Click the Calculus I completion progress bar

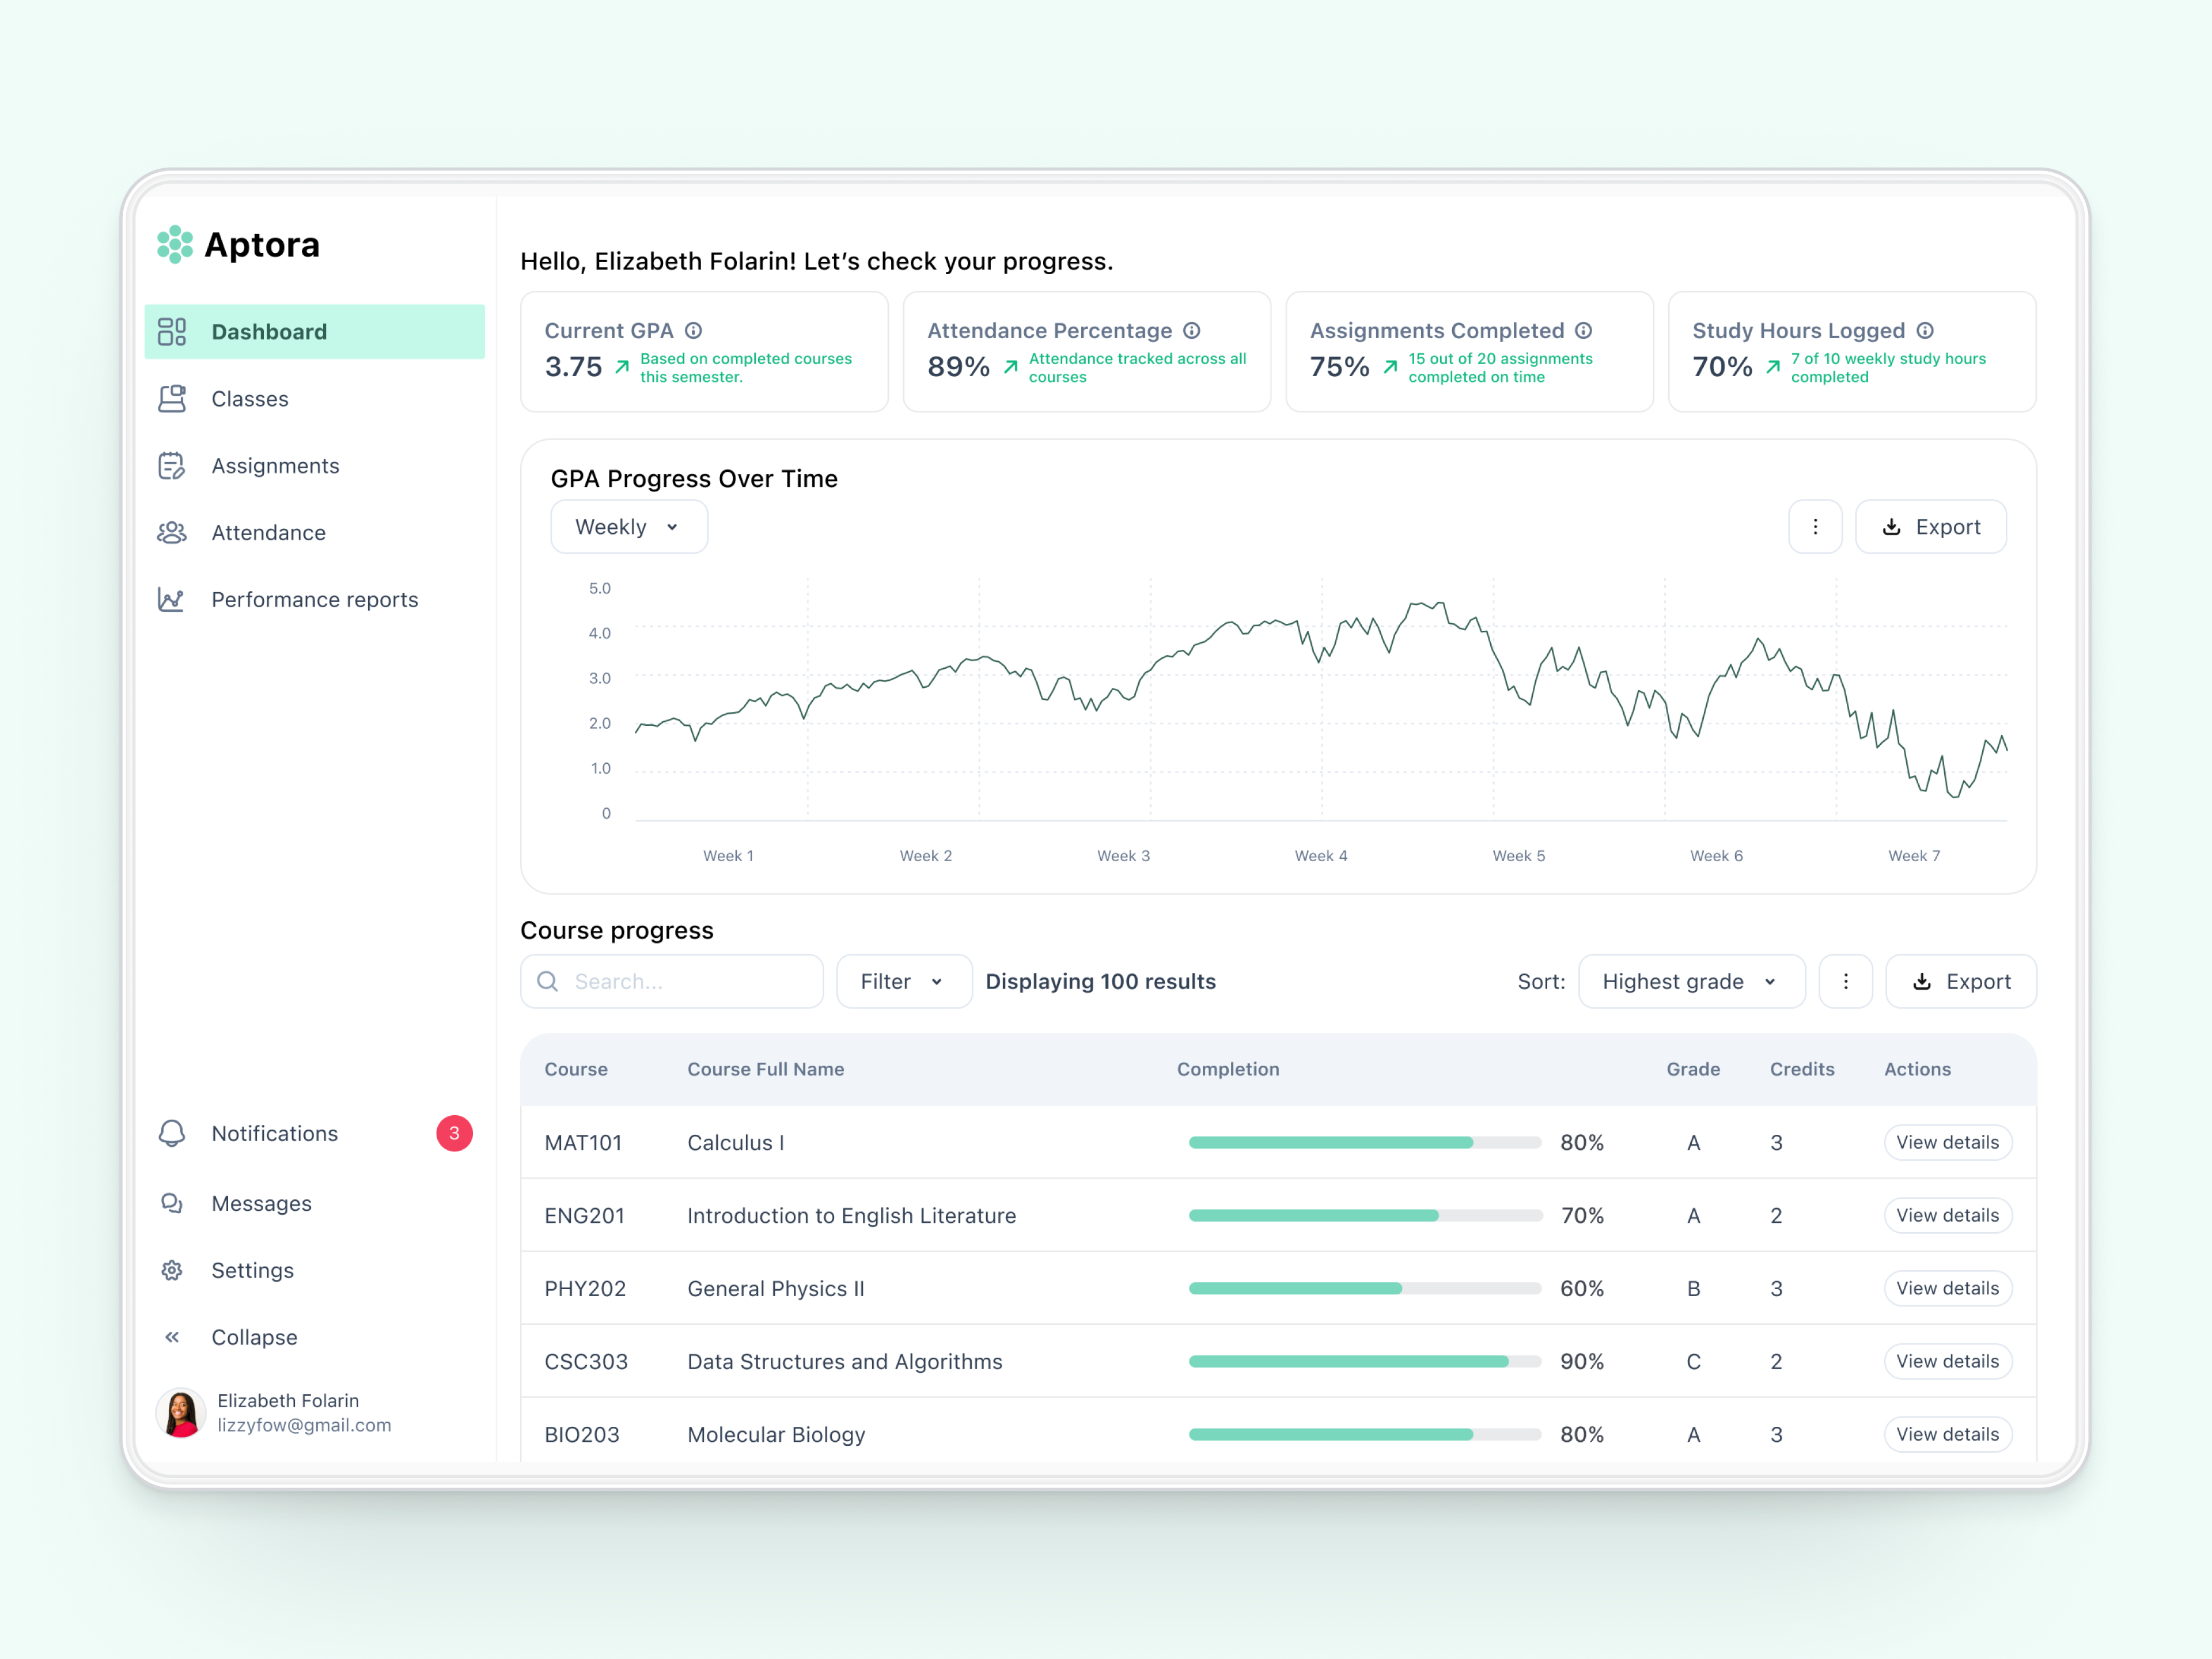coord(1364,1142)
